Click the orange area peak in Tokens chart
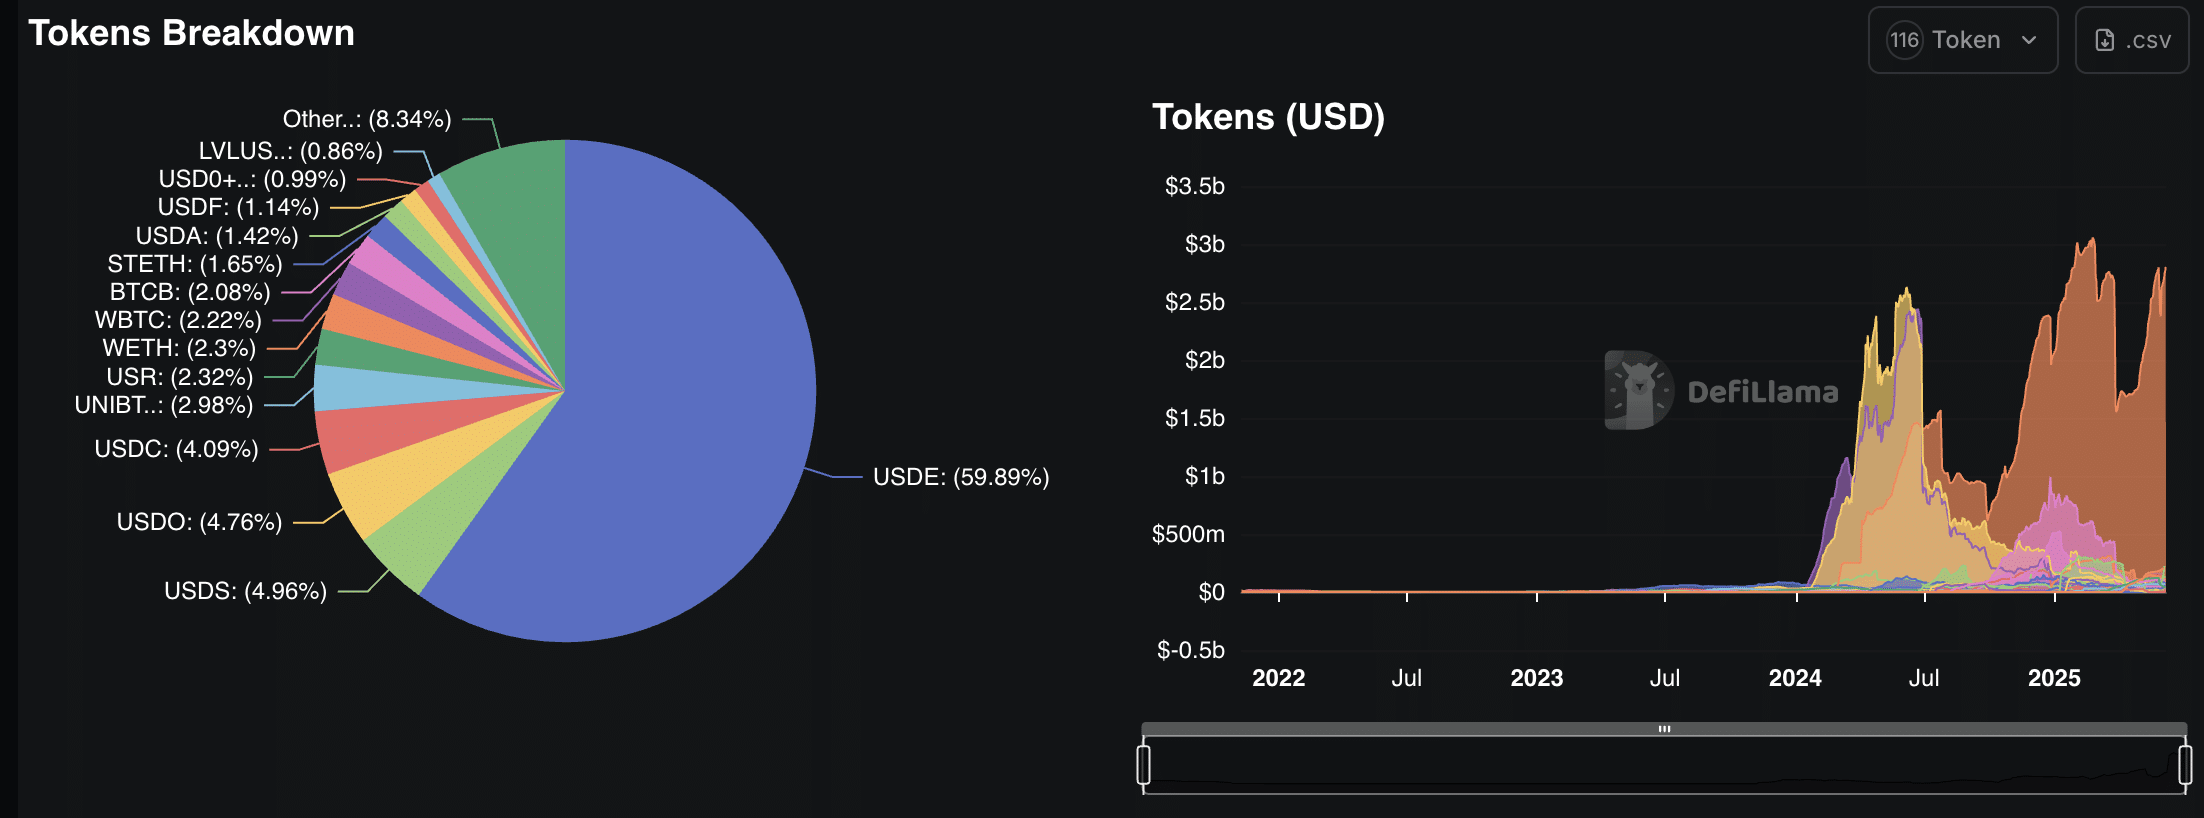The height and width of the screenshot is (818, 2204). (2091, 242)
